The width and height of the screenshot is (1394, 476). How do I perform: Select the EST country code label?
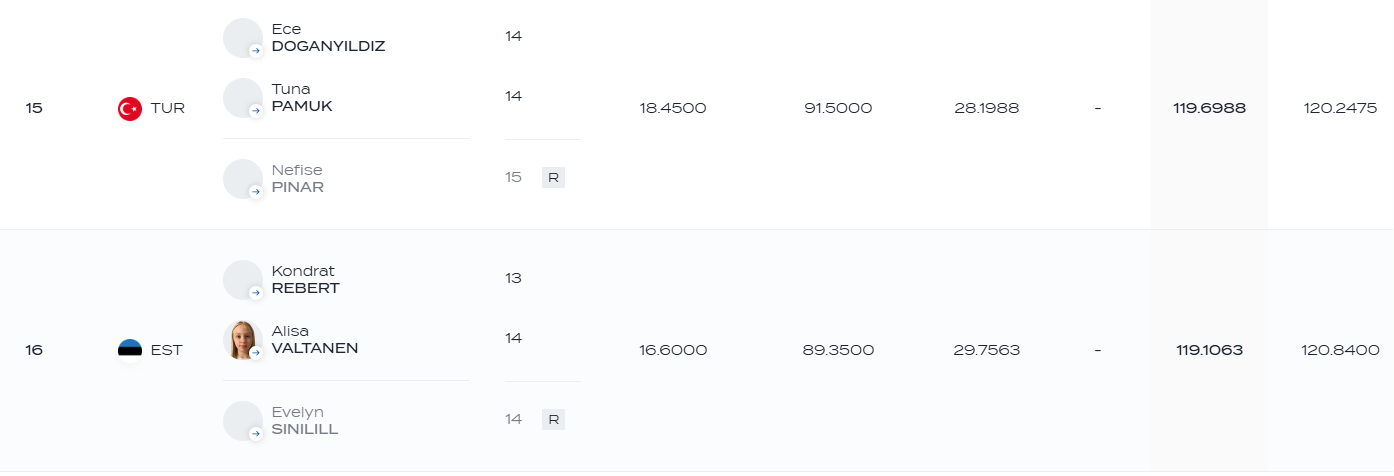coord(167,350)
